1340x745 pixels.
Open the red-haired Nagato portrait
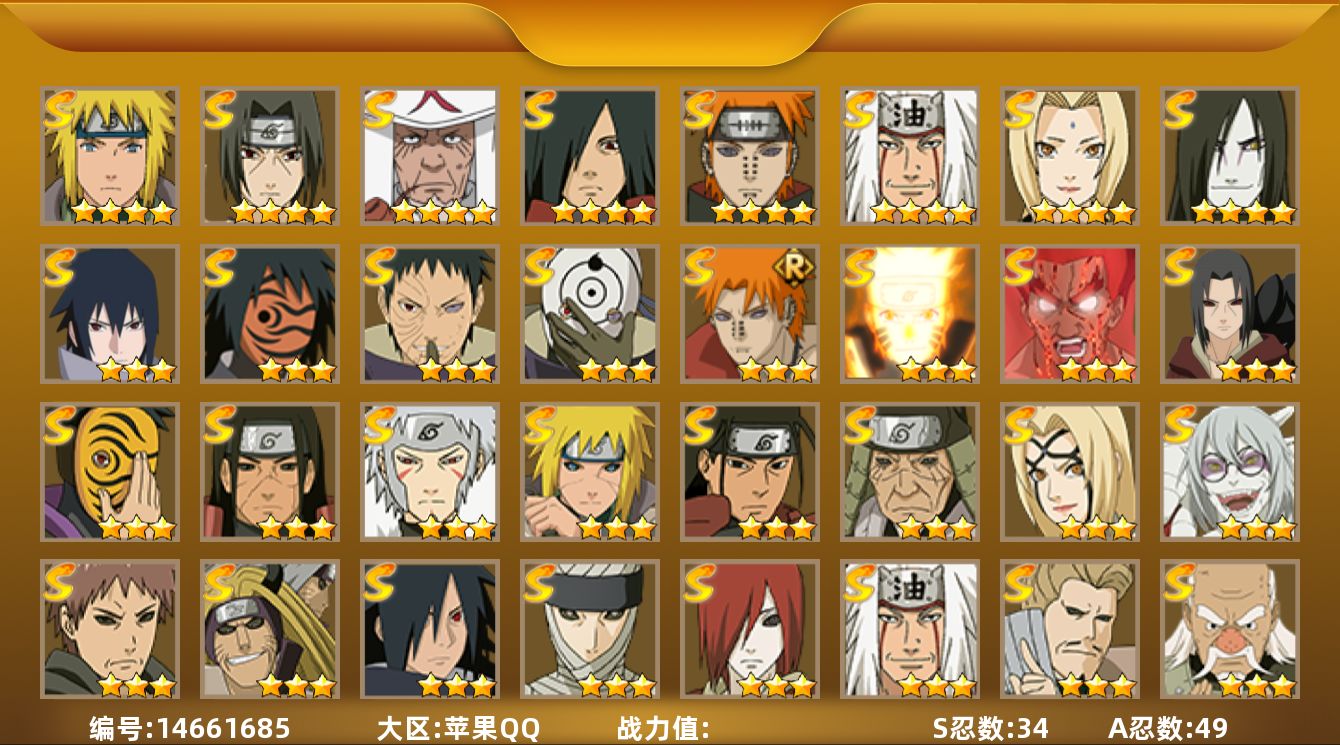(749, 629)
